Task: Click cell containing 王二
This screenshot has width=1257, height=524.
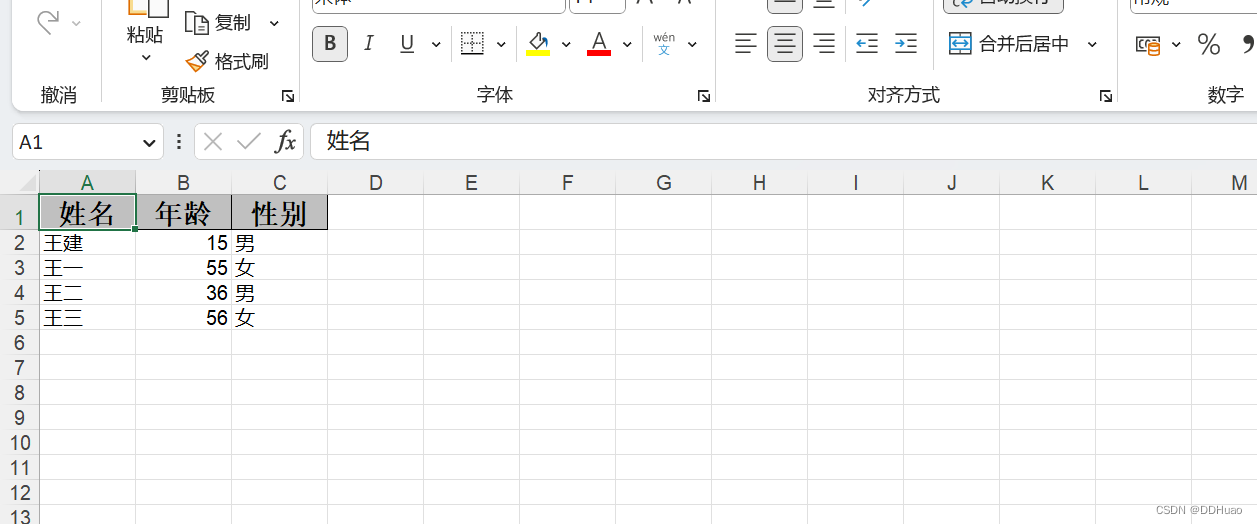Action: pos(87,293)
